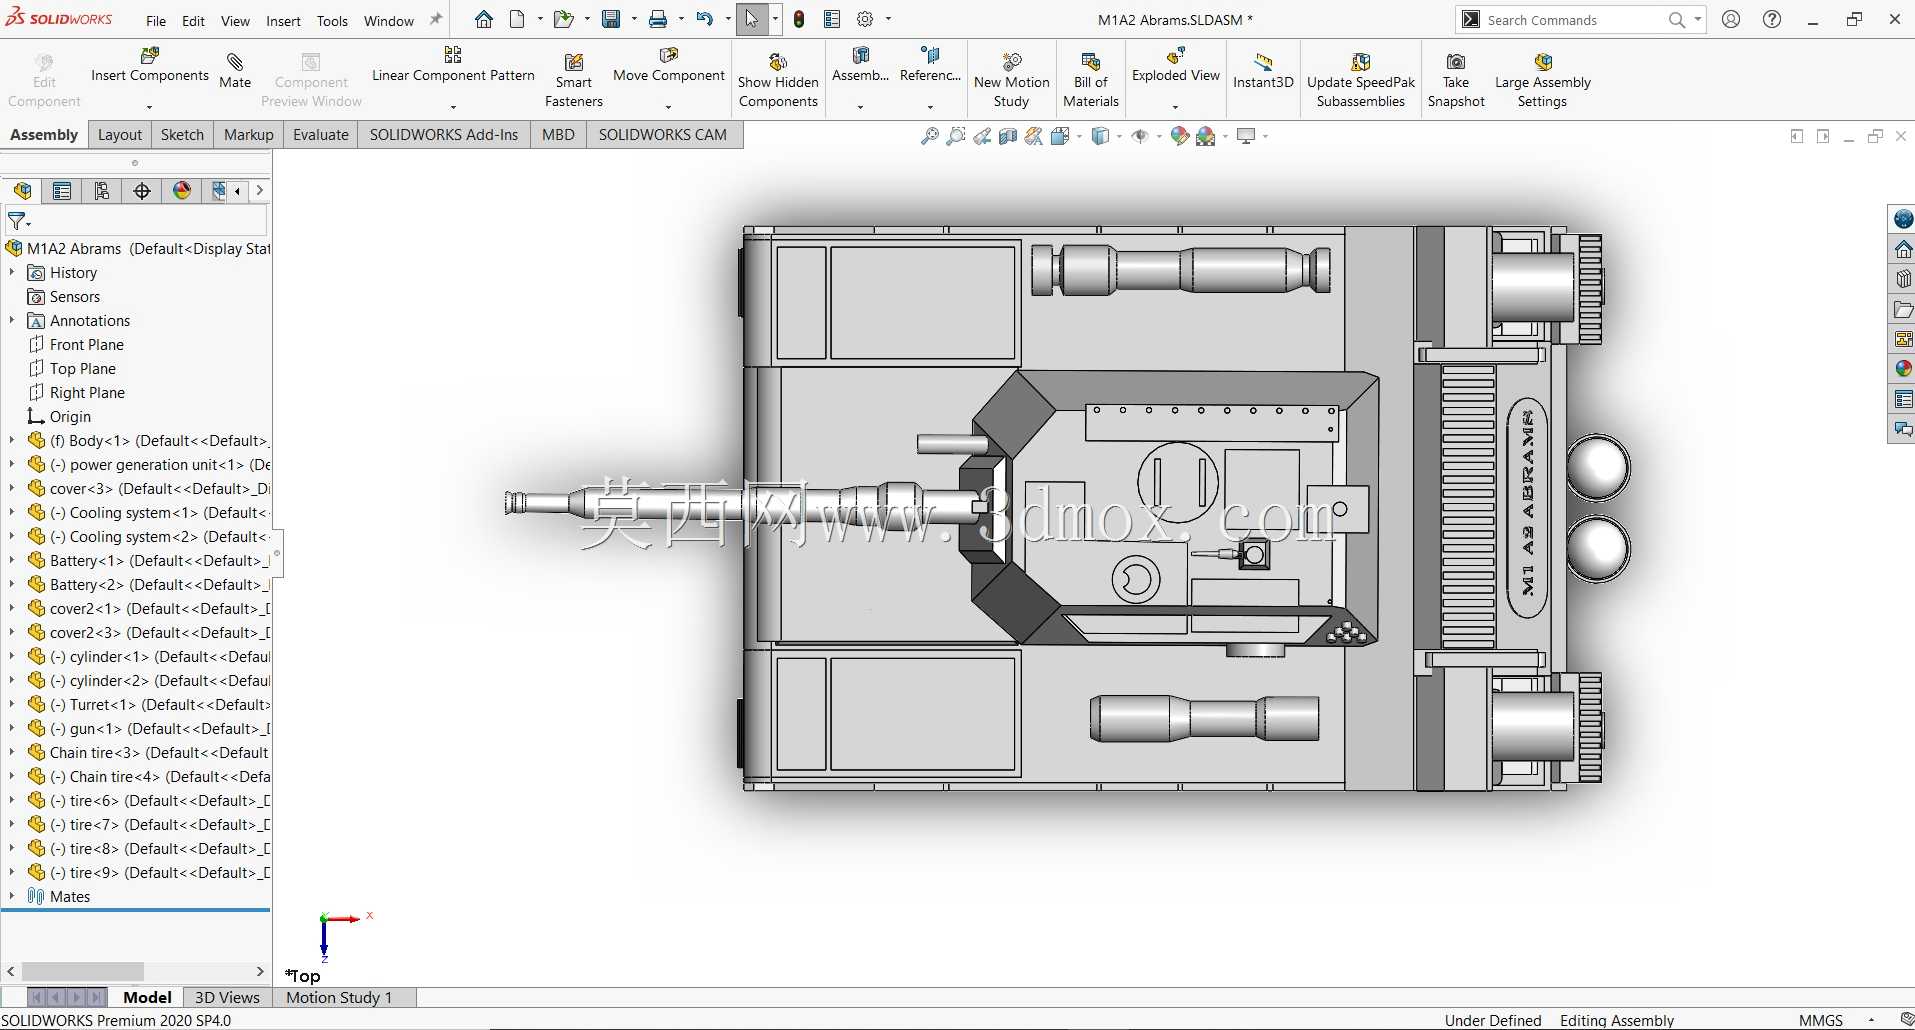
Task: Switch to the 3D Views bottom tab
Action: pos(227,997)
